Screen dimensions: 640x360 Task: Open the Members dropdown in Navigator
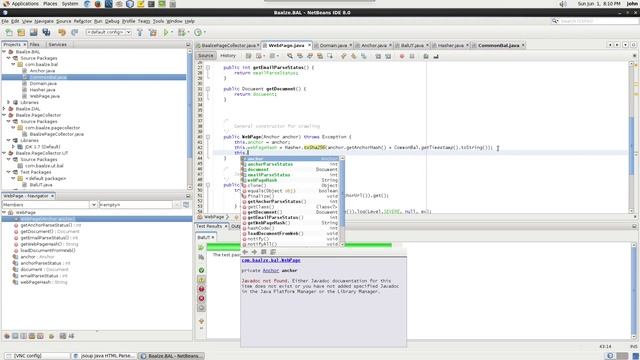[93, 204]
